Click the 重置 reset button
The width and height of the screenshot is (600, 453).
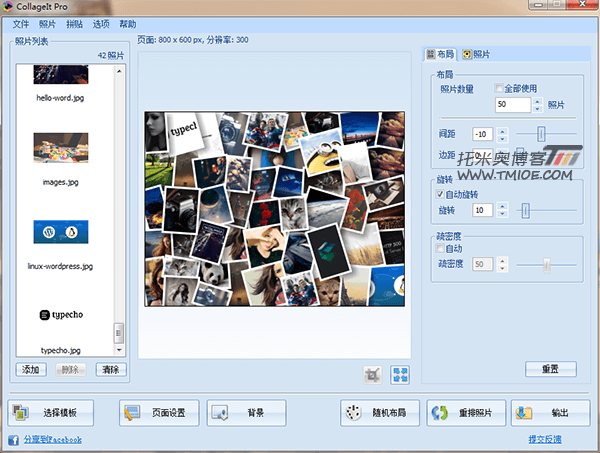click(551, 369)
